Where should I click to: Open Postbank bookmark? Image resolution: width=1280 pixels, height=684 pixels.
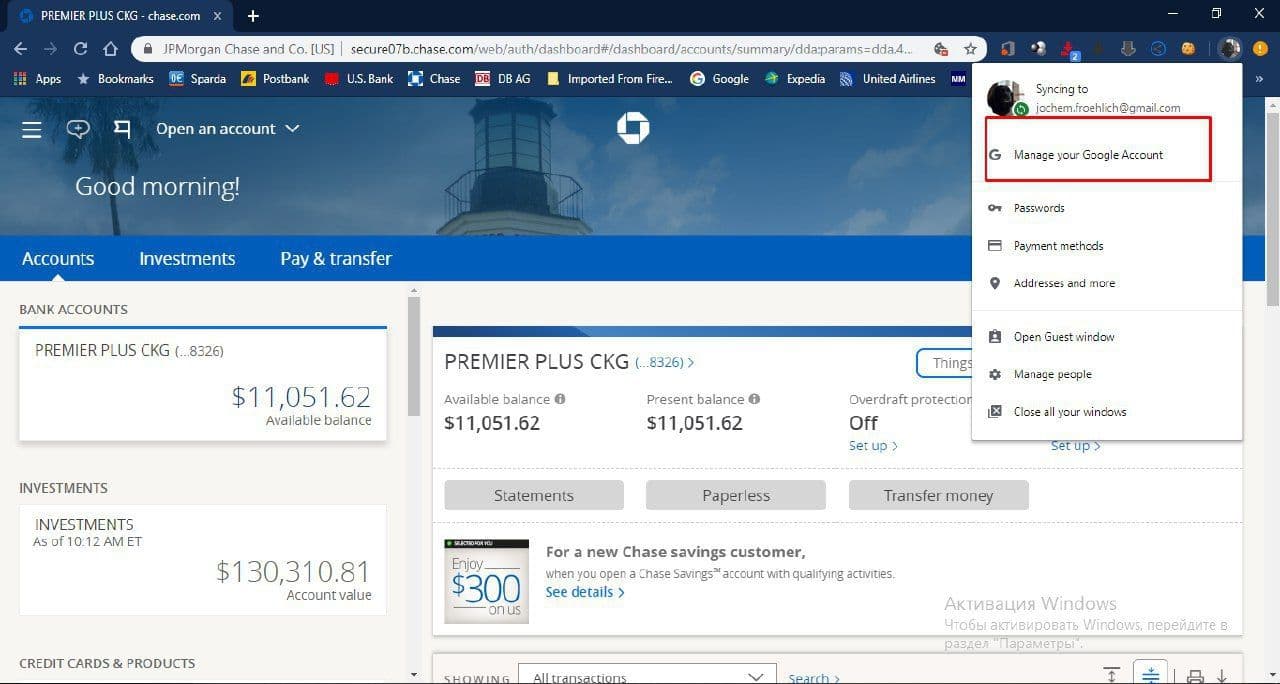[x=275, y=79]
